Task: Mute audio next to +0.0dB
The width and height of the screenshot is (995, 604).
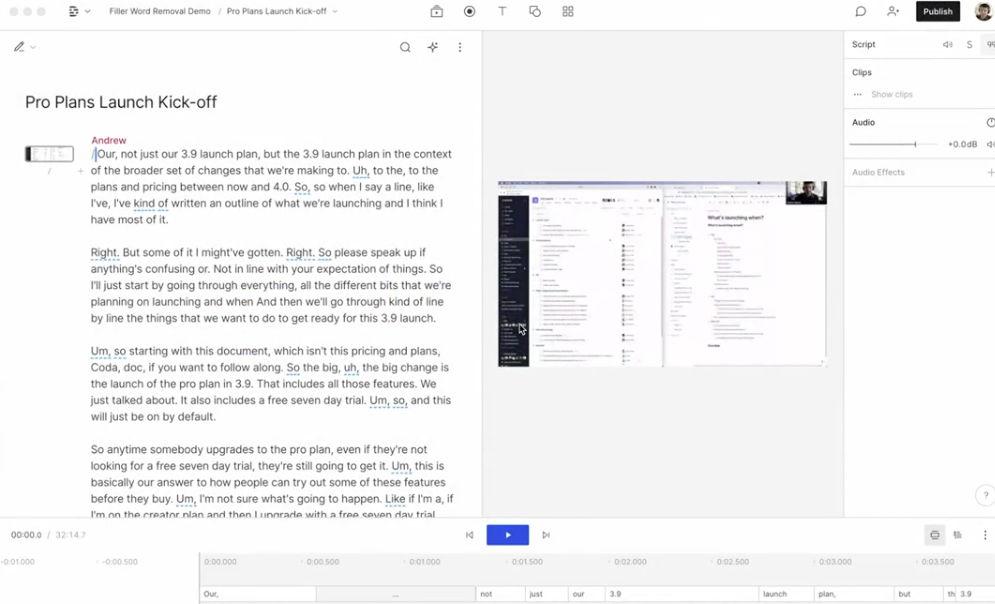Action: coord(990,144)
